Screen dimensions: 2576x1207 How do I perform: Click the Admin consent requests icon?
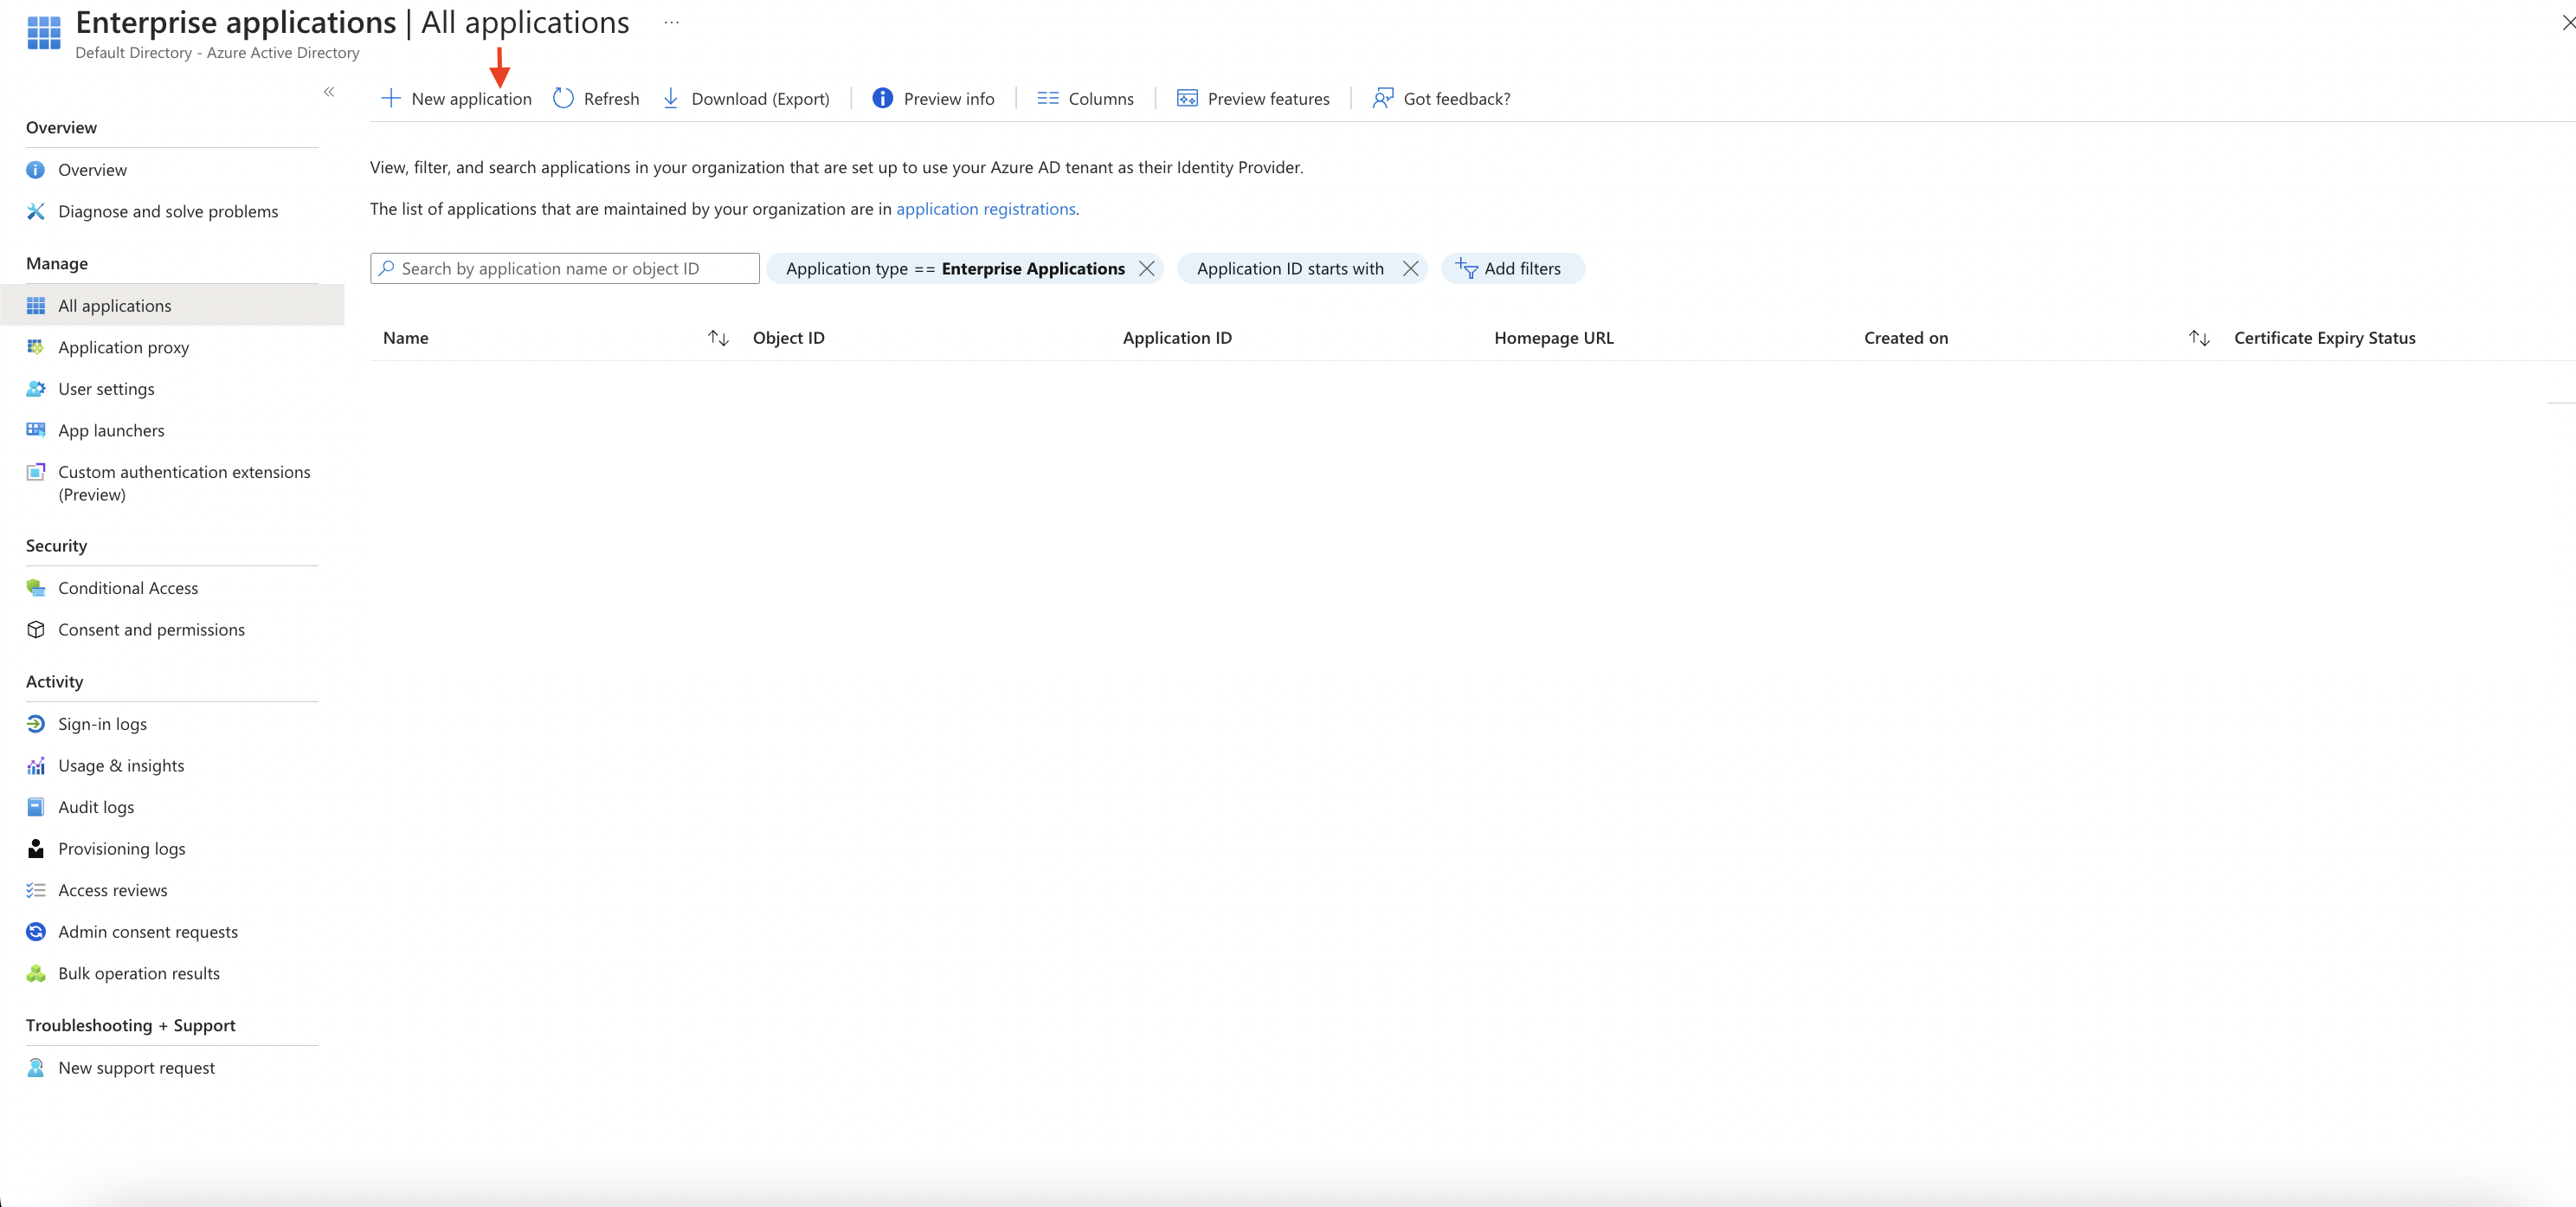coord(36,932)
